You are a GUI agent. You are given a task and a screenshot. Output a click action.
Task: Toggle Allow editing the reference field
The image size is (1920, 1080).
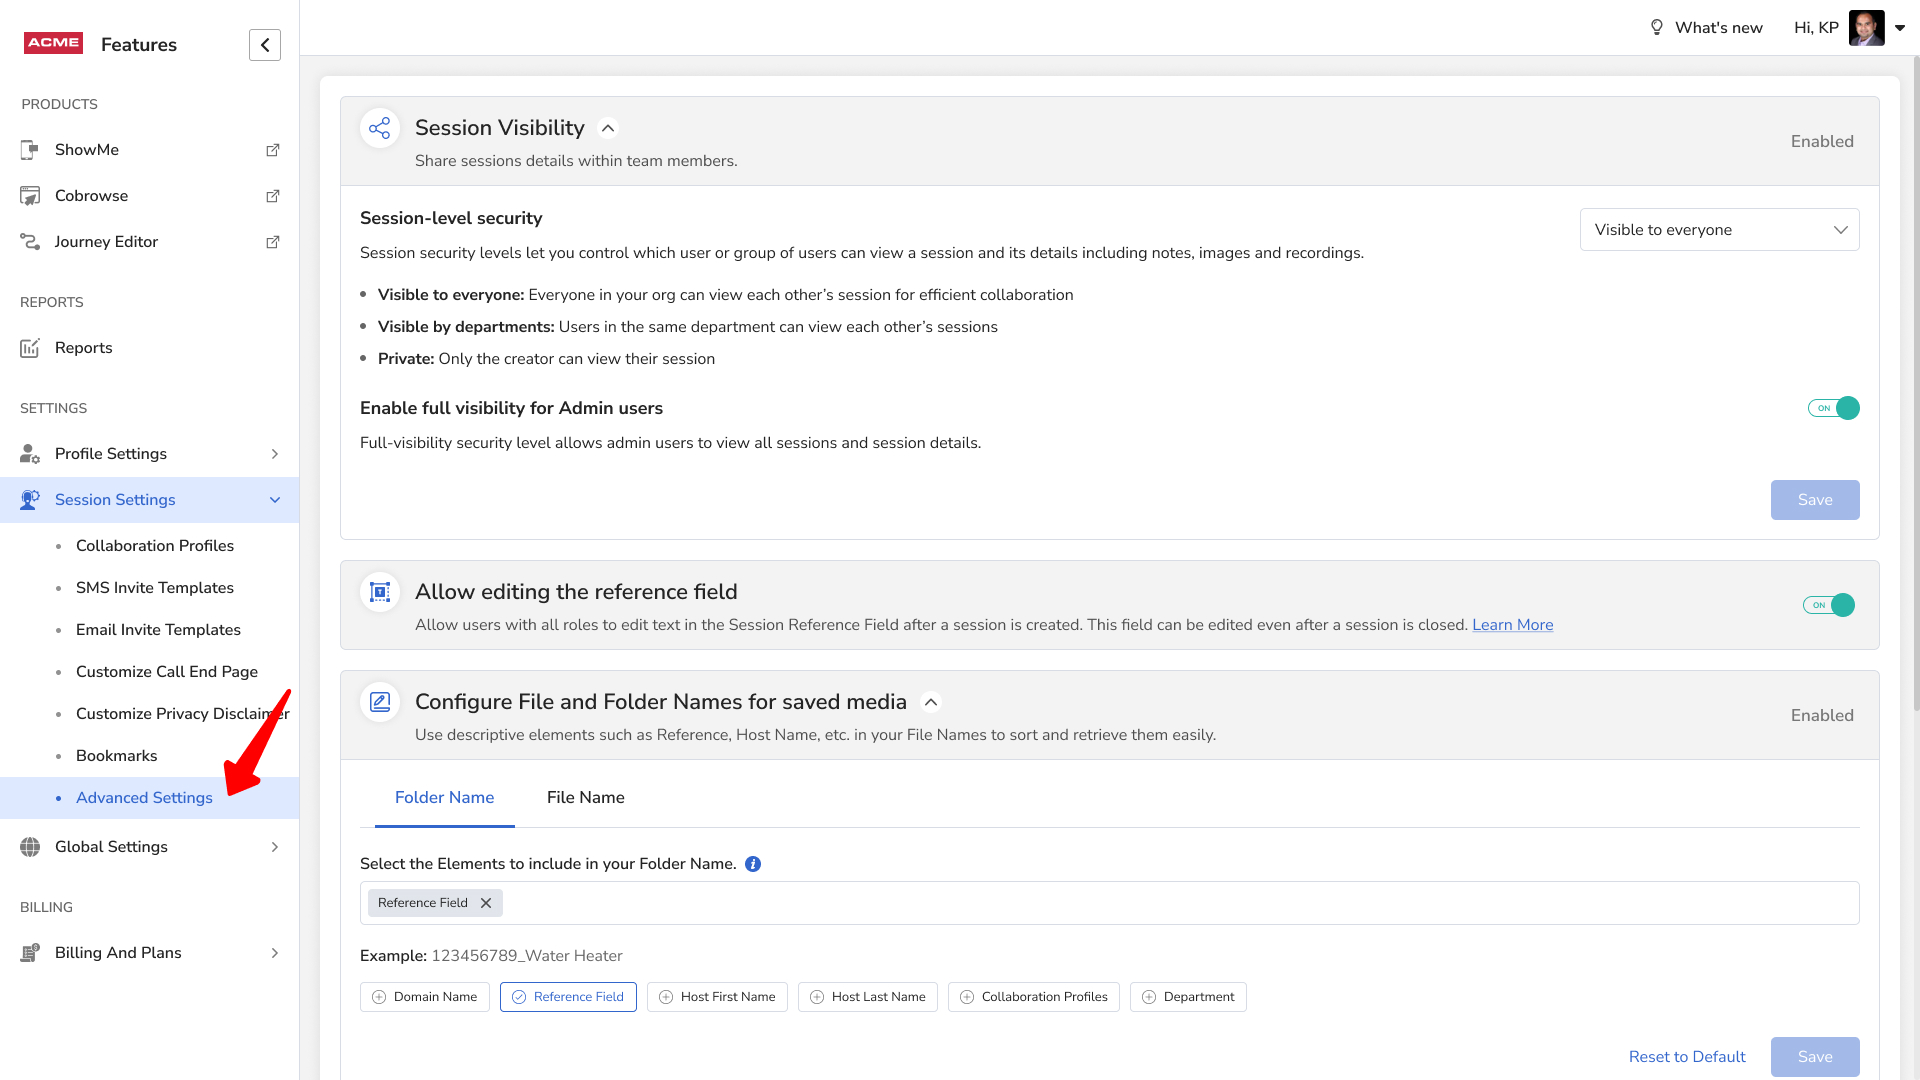coord(1829,605)
